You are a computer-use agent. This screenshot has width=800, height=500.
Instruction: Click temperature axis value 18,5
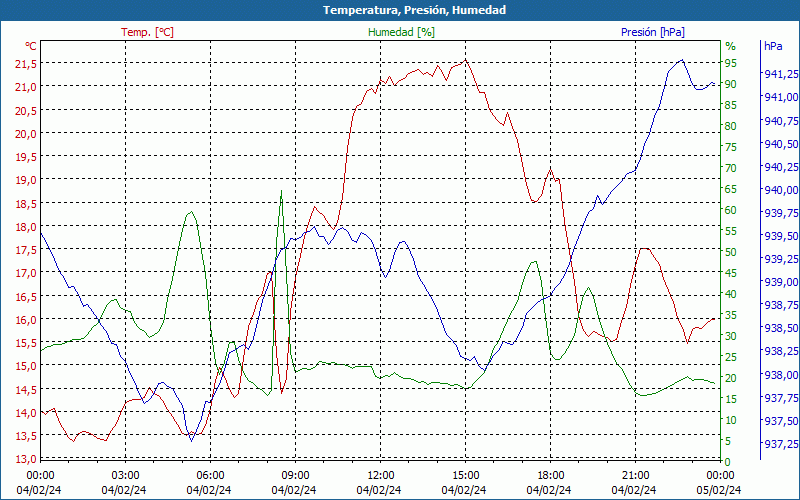point(27,204)
